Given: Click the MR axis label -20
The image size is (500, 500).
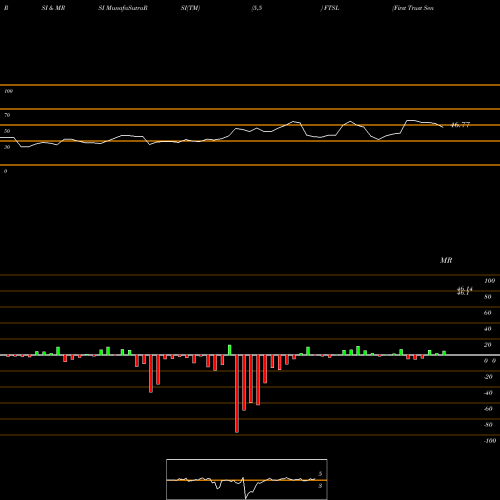Looking at the screenshot, I should (488, 377).
